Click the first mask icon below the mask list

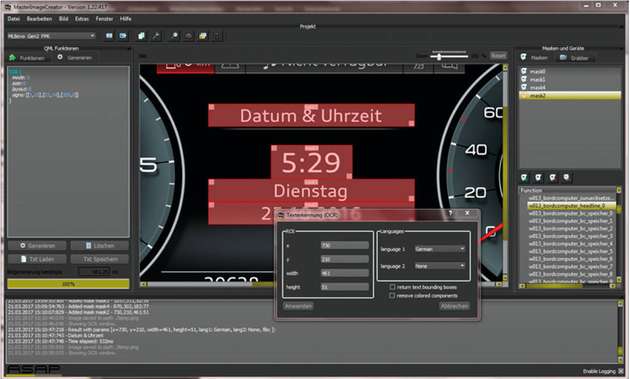click(x=524, y=177)
